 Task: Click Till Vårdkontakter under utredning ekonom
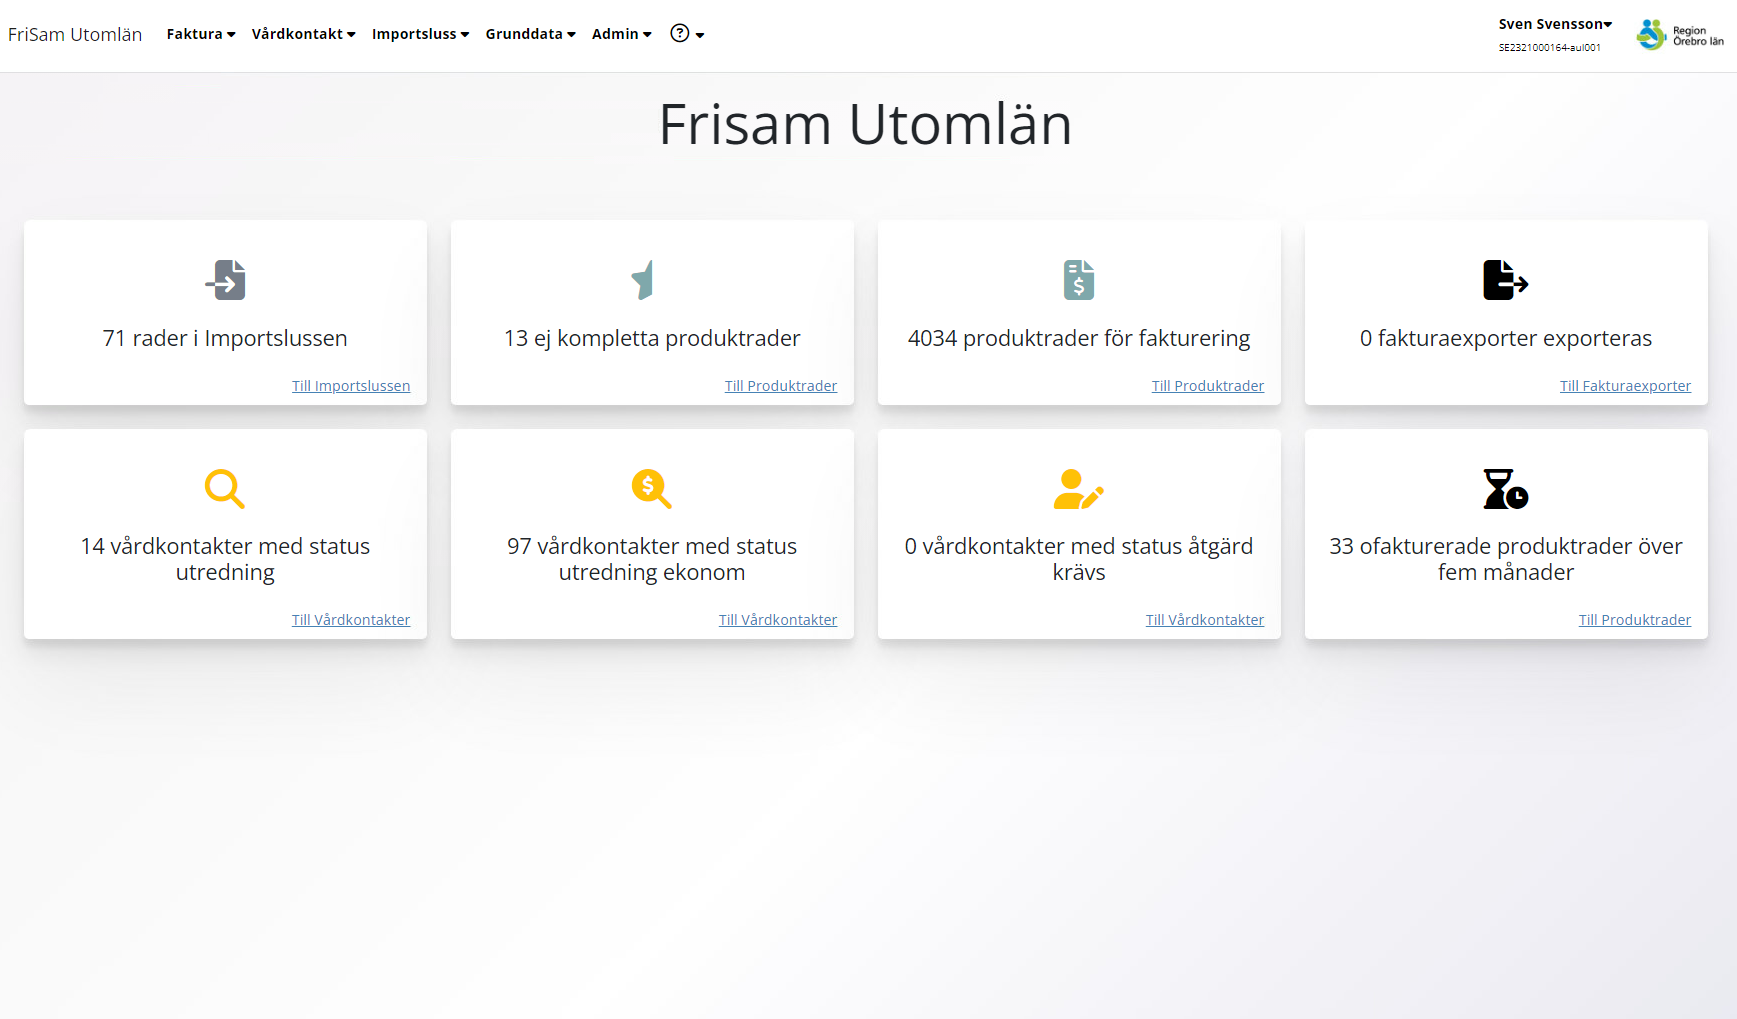777,620
